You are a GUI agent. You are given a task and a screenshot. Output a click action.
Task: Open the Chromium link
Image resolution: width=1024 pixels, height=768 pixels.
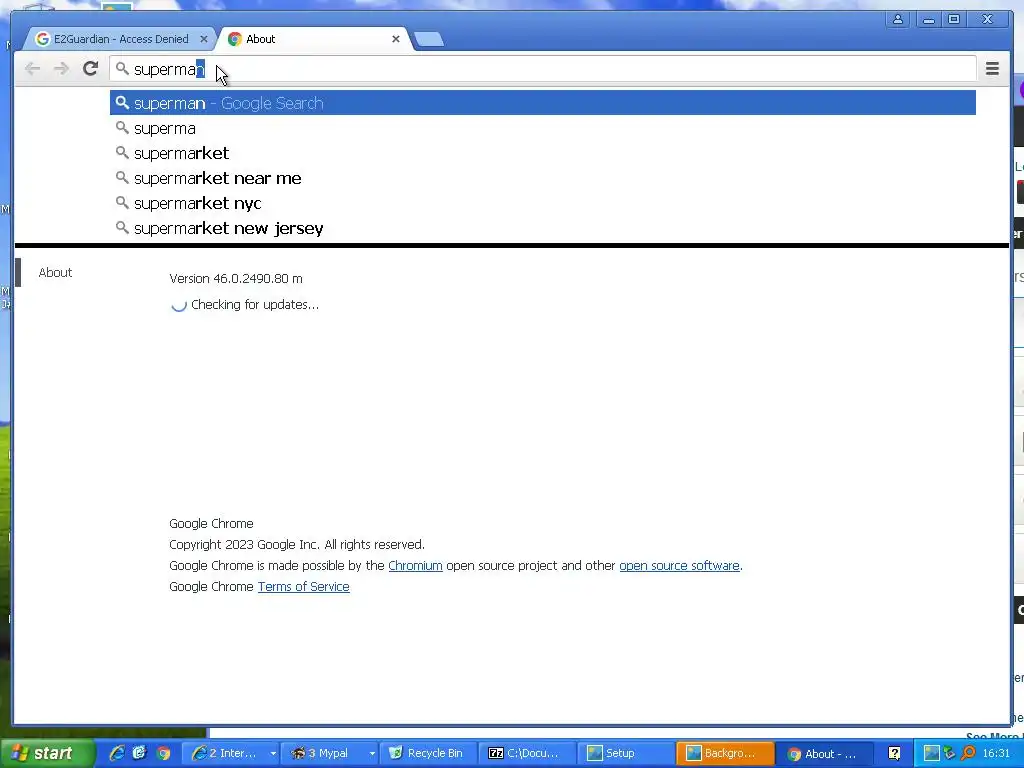click(415, 566)
